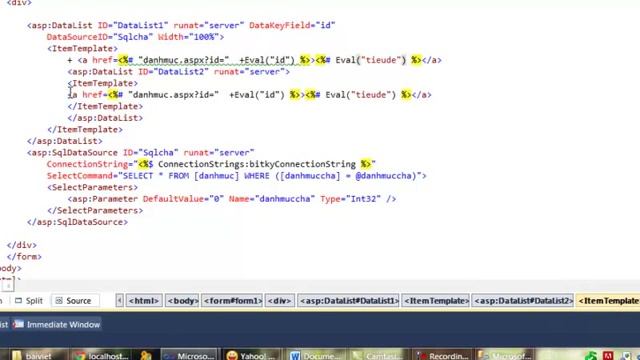Switch to the Recording taskbar item

click(442, 355)
